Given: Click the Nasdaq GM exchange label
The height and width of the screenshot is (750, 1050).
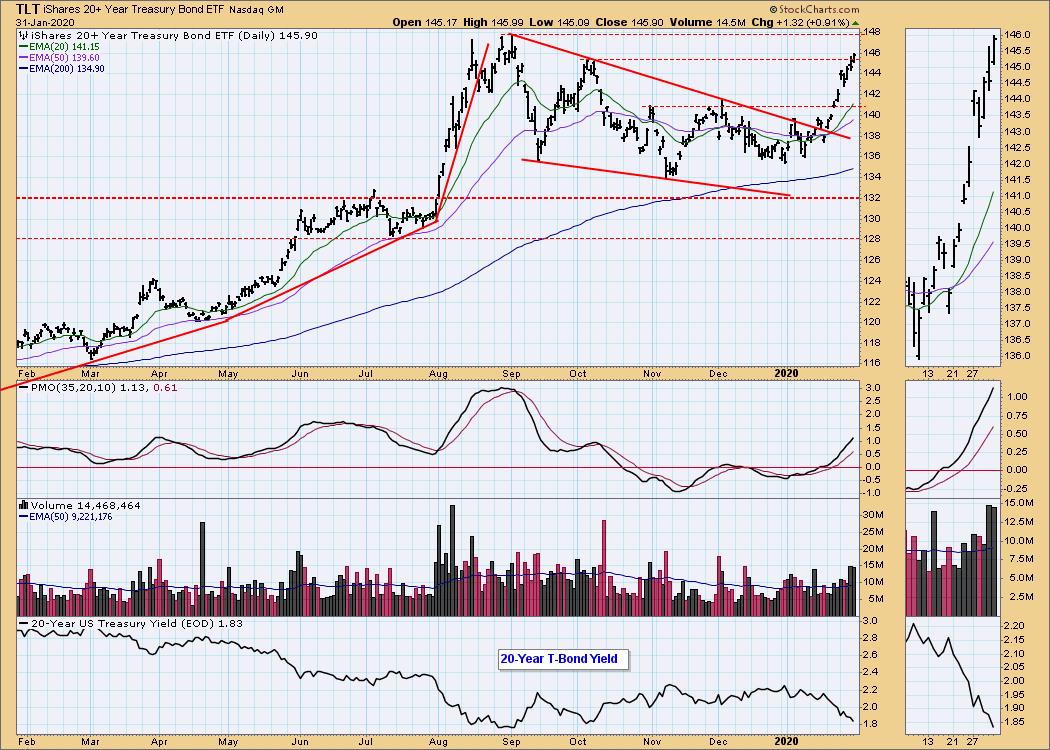Looking at the screenshot, I should [256, 10].
